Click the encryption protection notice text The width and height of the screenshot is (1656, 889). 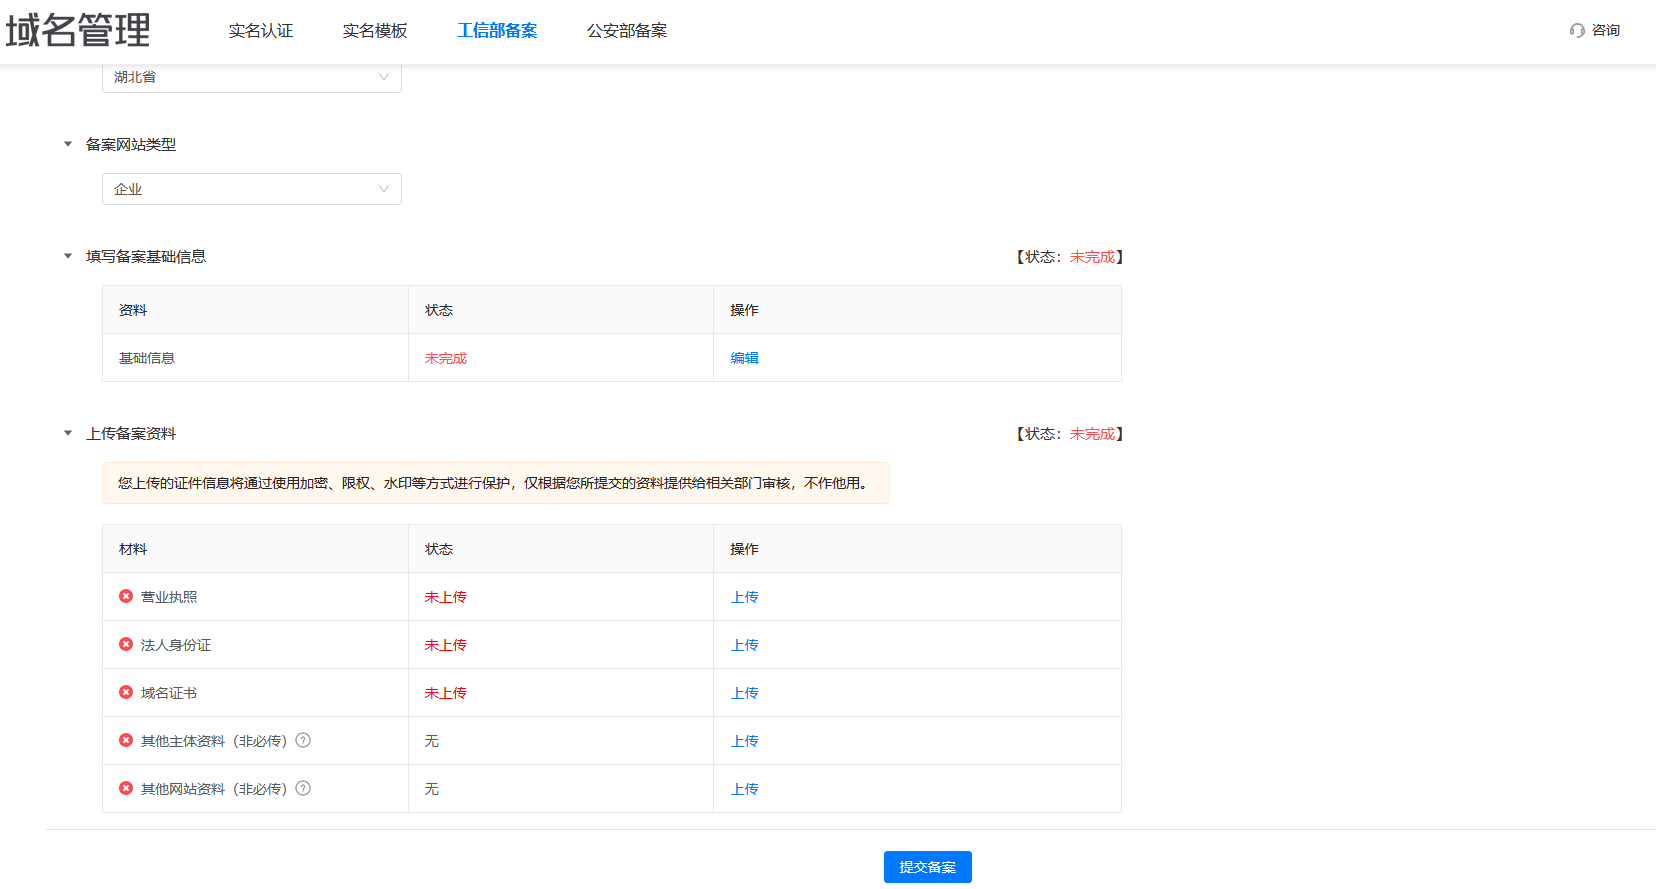(495, 483)
